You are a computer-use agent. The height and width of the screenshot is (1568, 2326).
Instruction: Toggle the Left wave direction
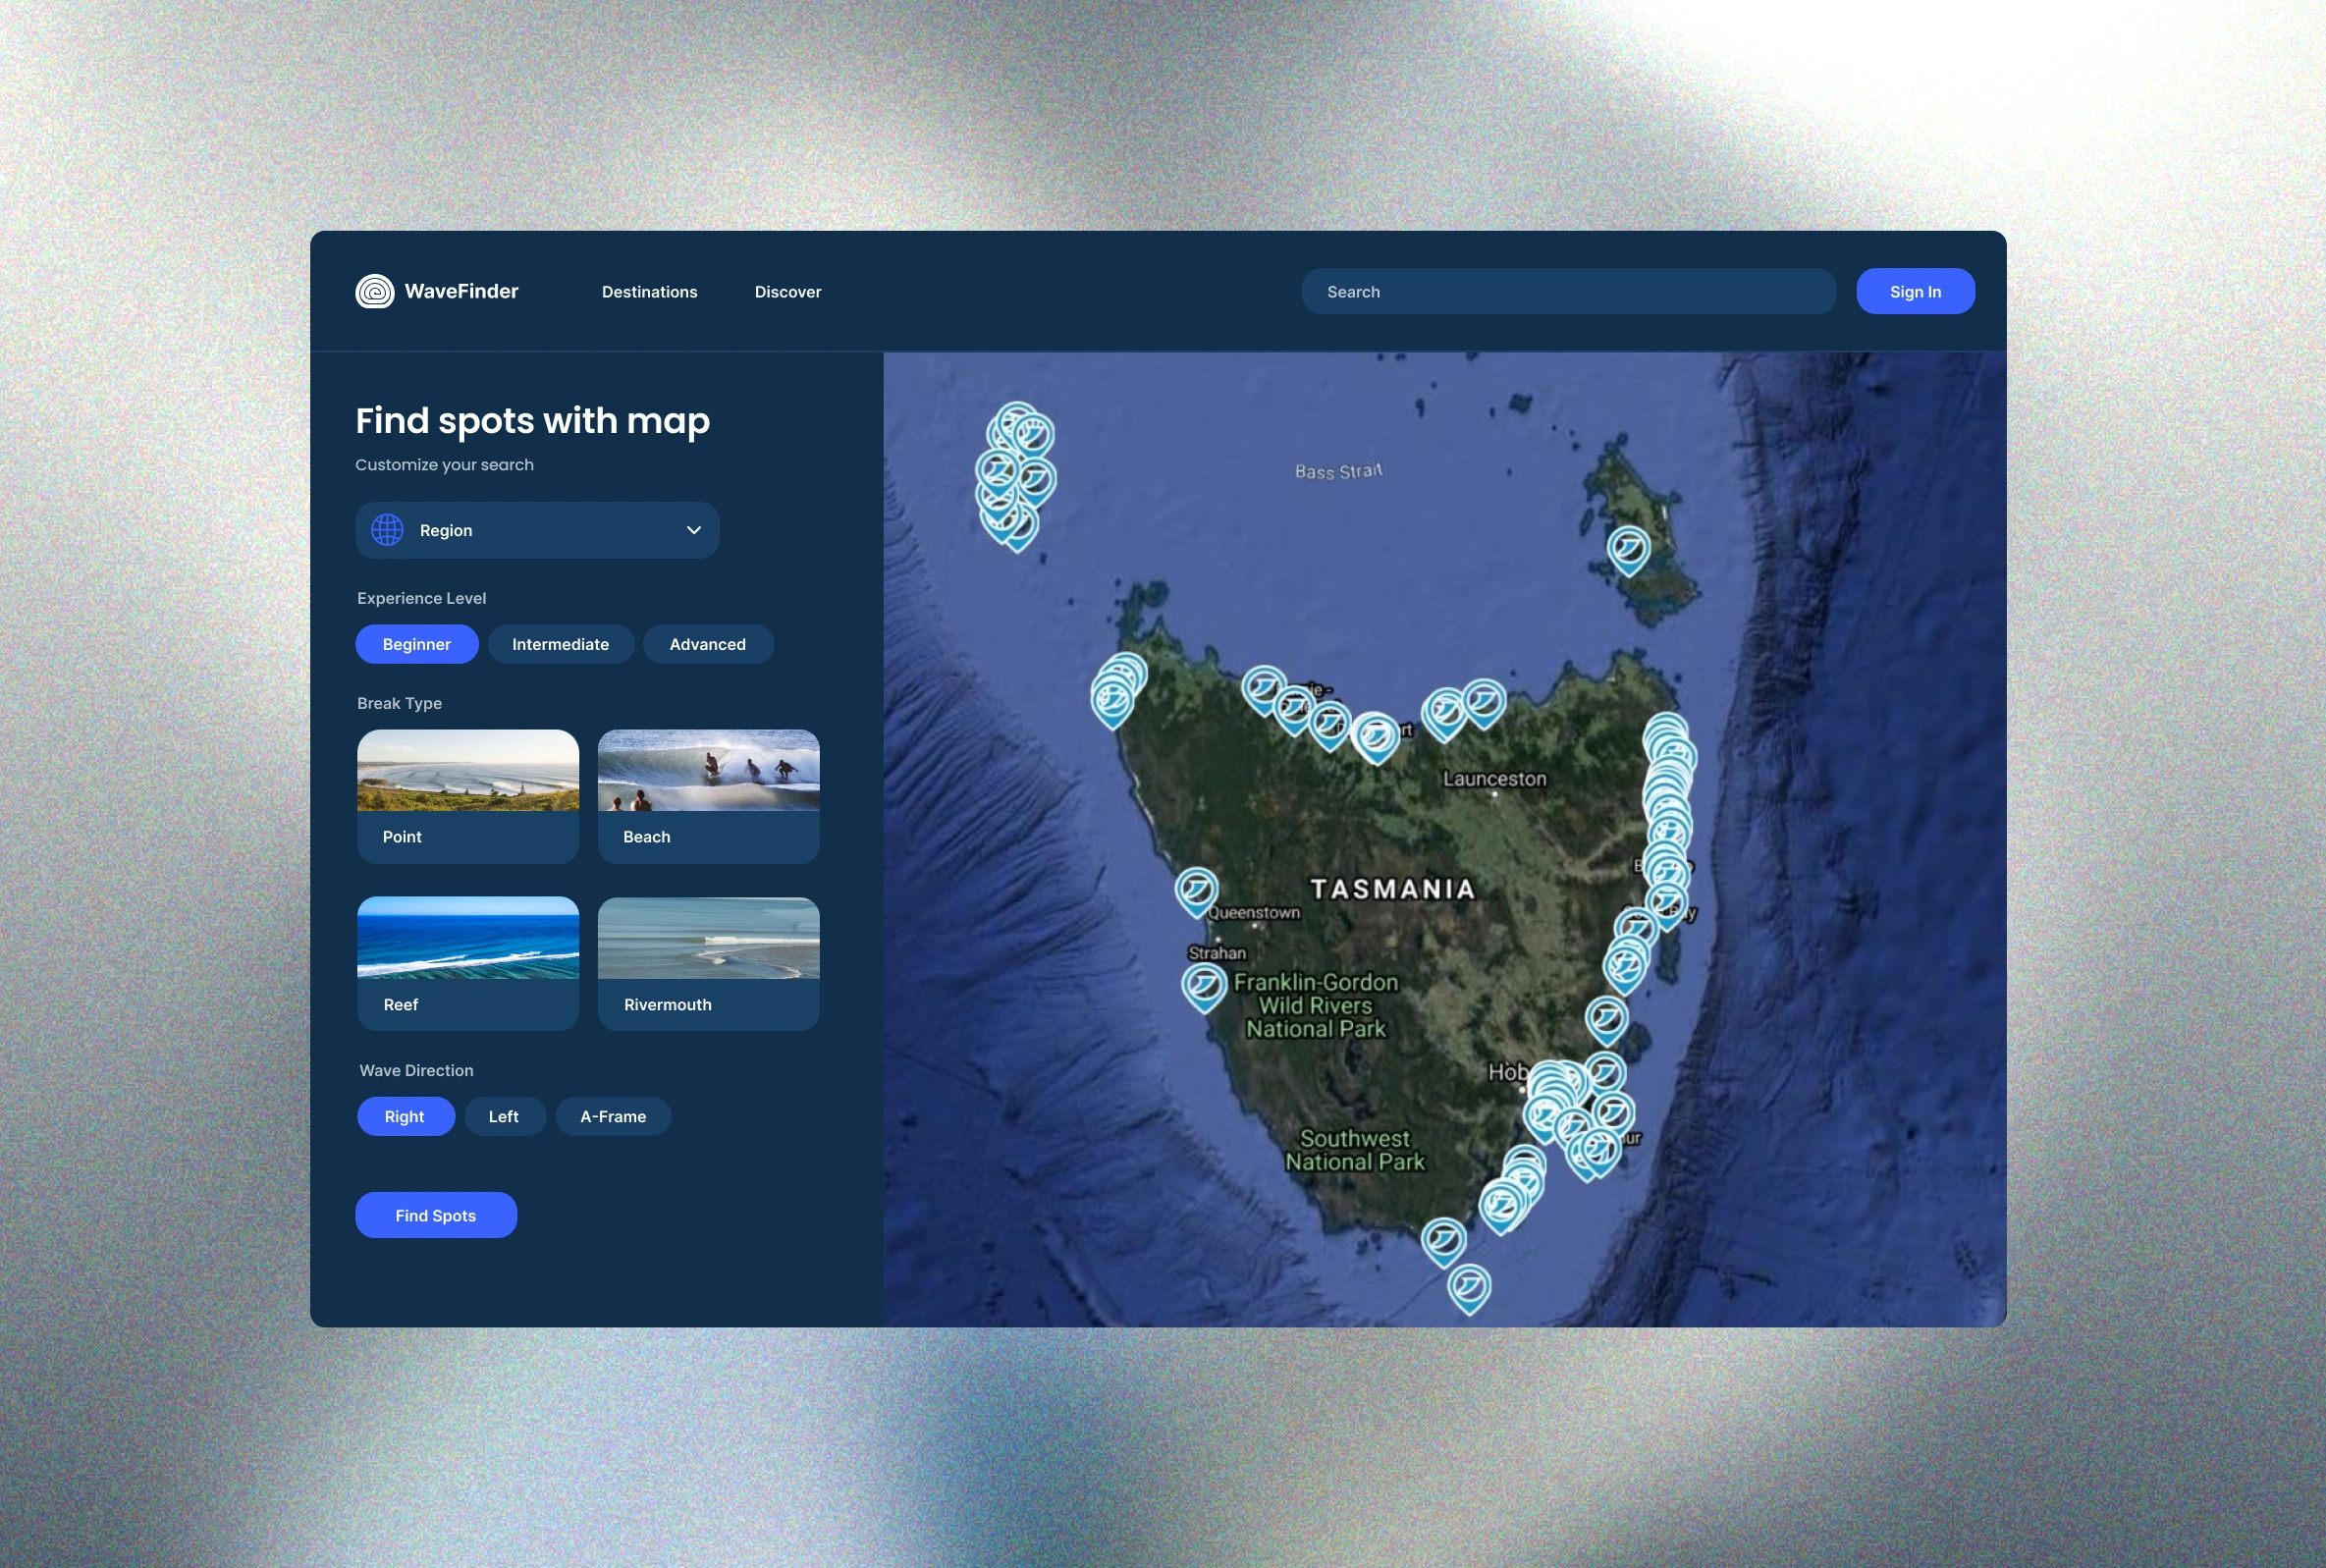tap(503, 1116)
